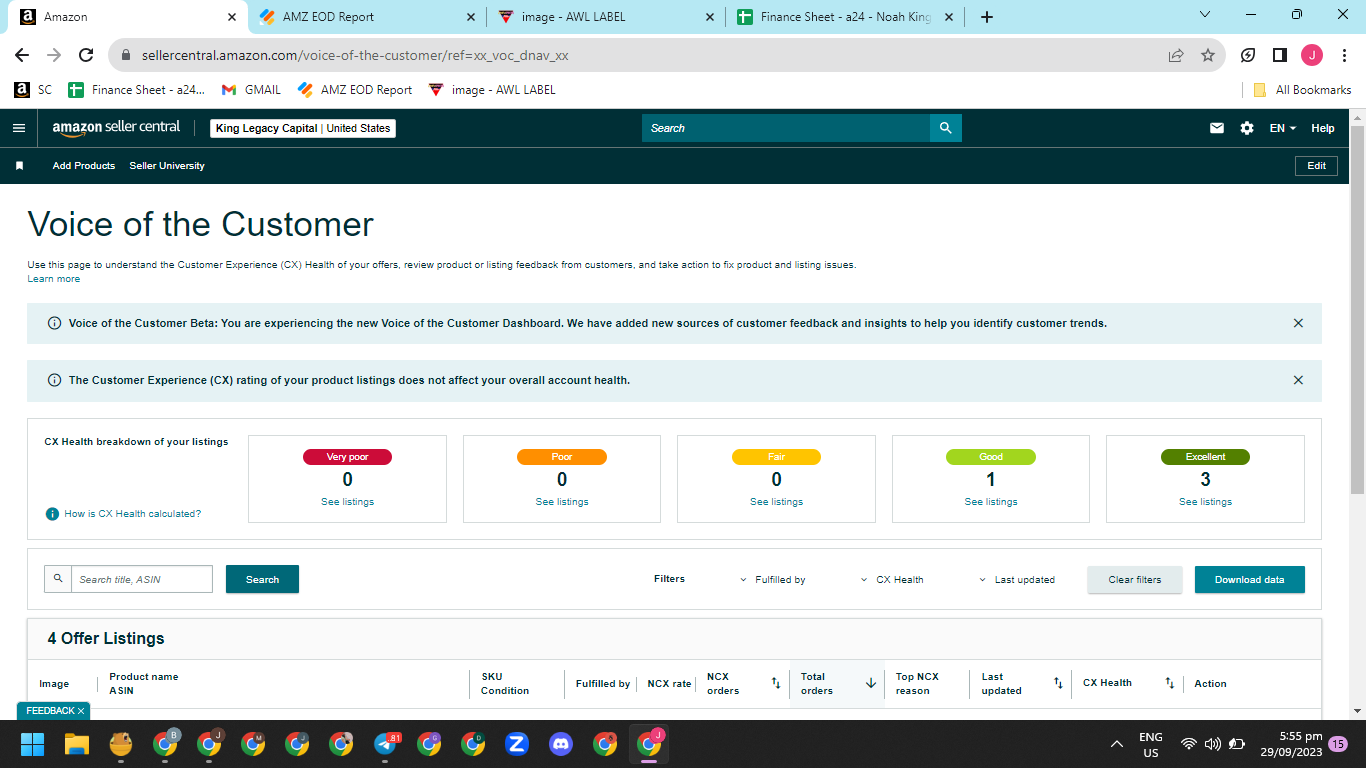Screen dimensions: 1366x768
Task: Open a new browser tab
Action: pyautogui.click(x=987, y=17)
